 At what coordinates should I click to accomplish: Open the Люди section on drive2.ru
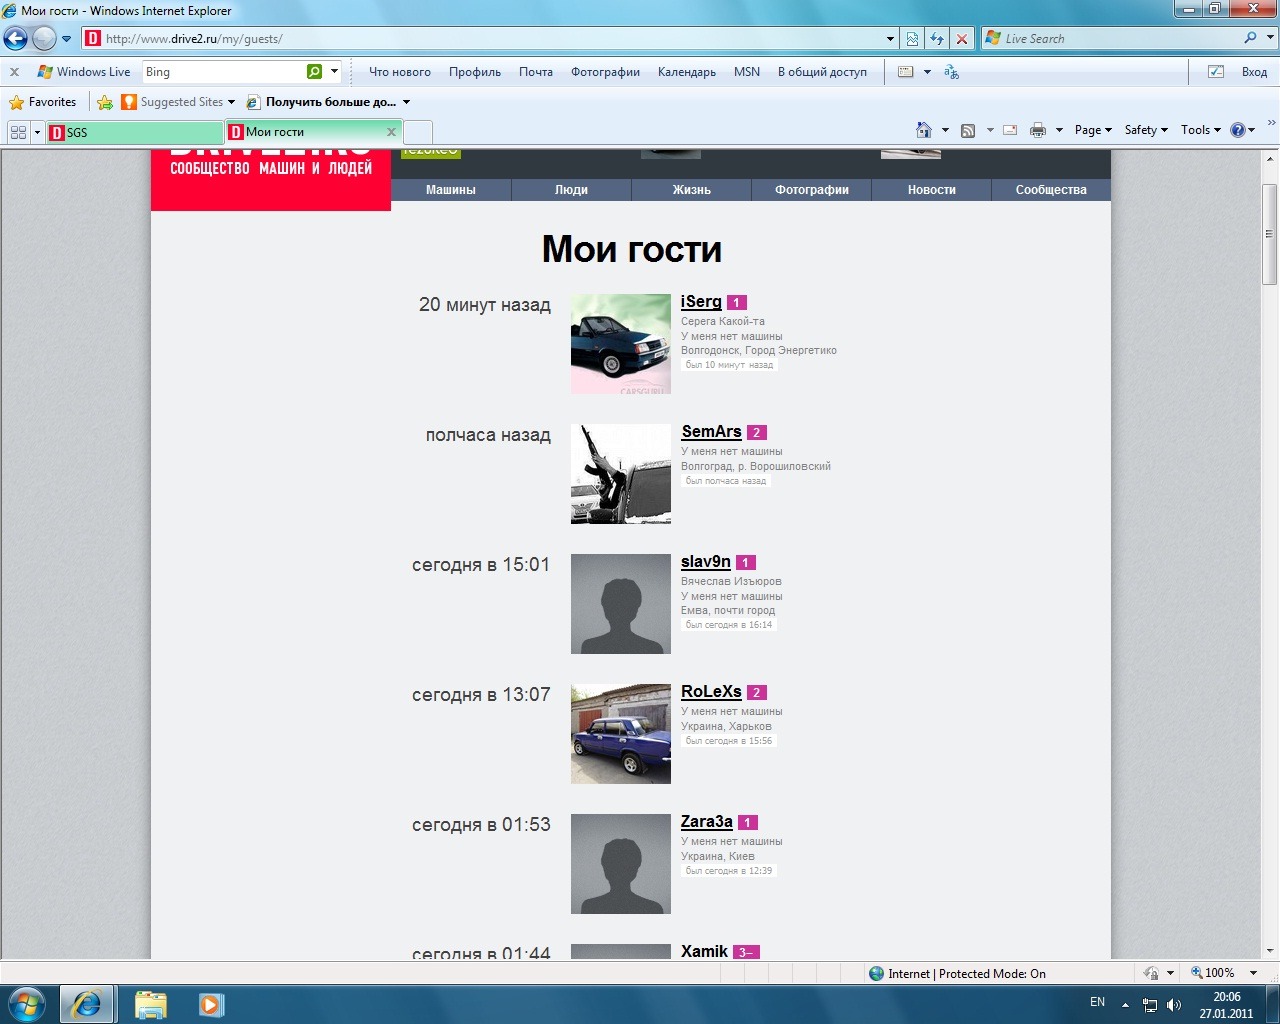coord(570,190)
